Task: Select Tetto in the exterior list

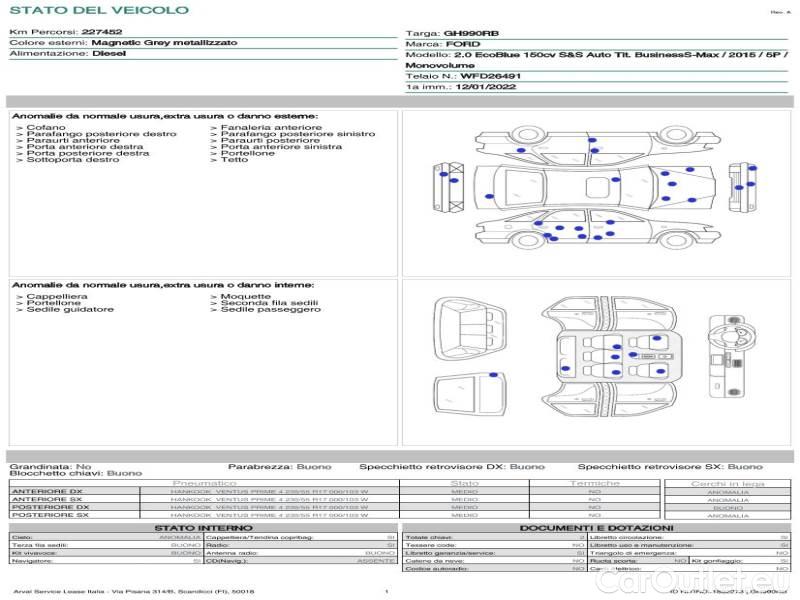Action: (234, 160)
